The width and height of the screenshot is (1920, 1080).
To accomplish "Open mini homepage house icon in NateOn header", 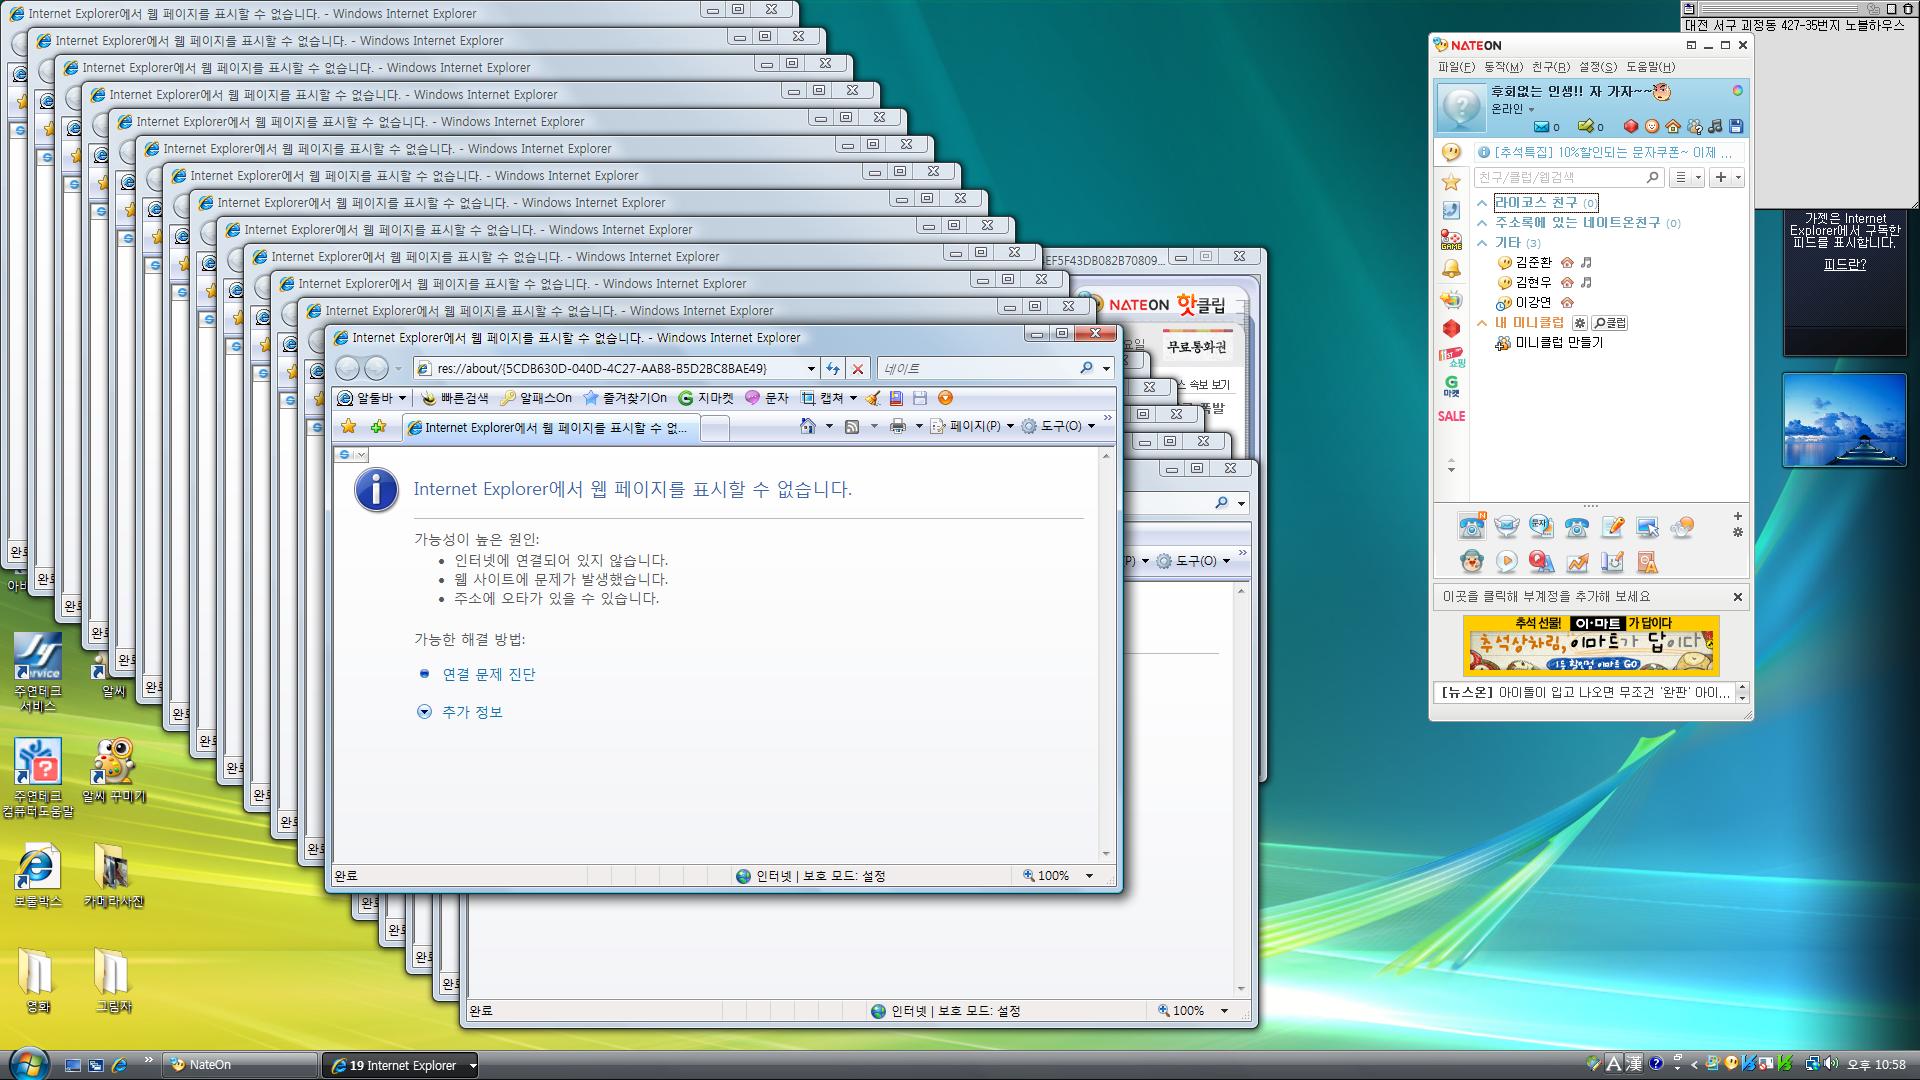I will click(1673, 127).
